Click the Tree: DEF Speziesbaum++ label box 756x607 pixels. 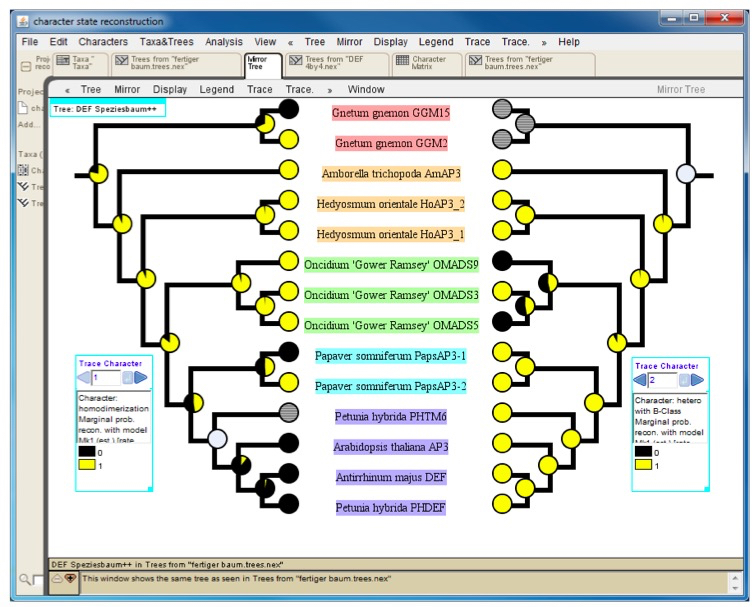(107, 109)
